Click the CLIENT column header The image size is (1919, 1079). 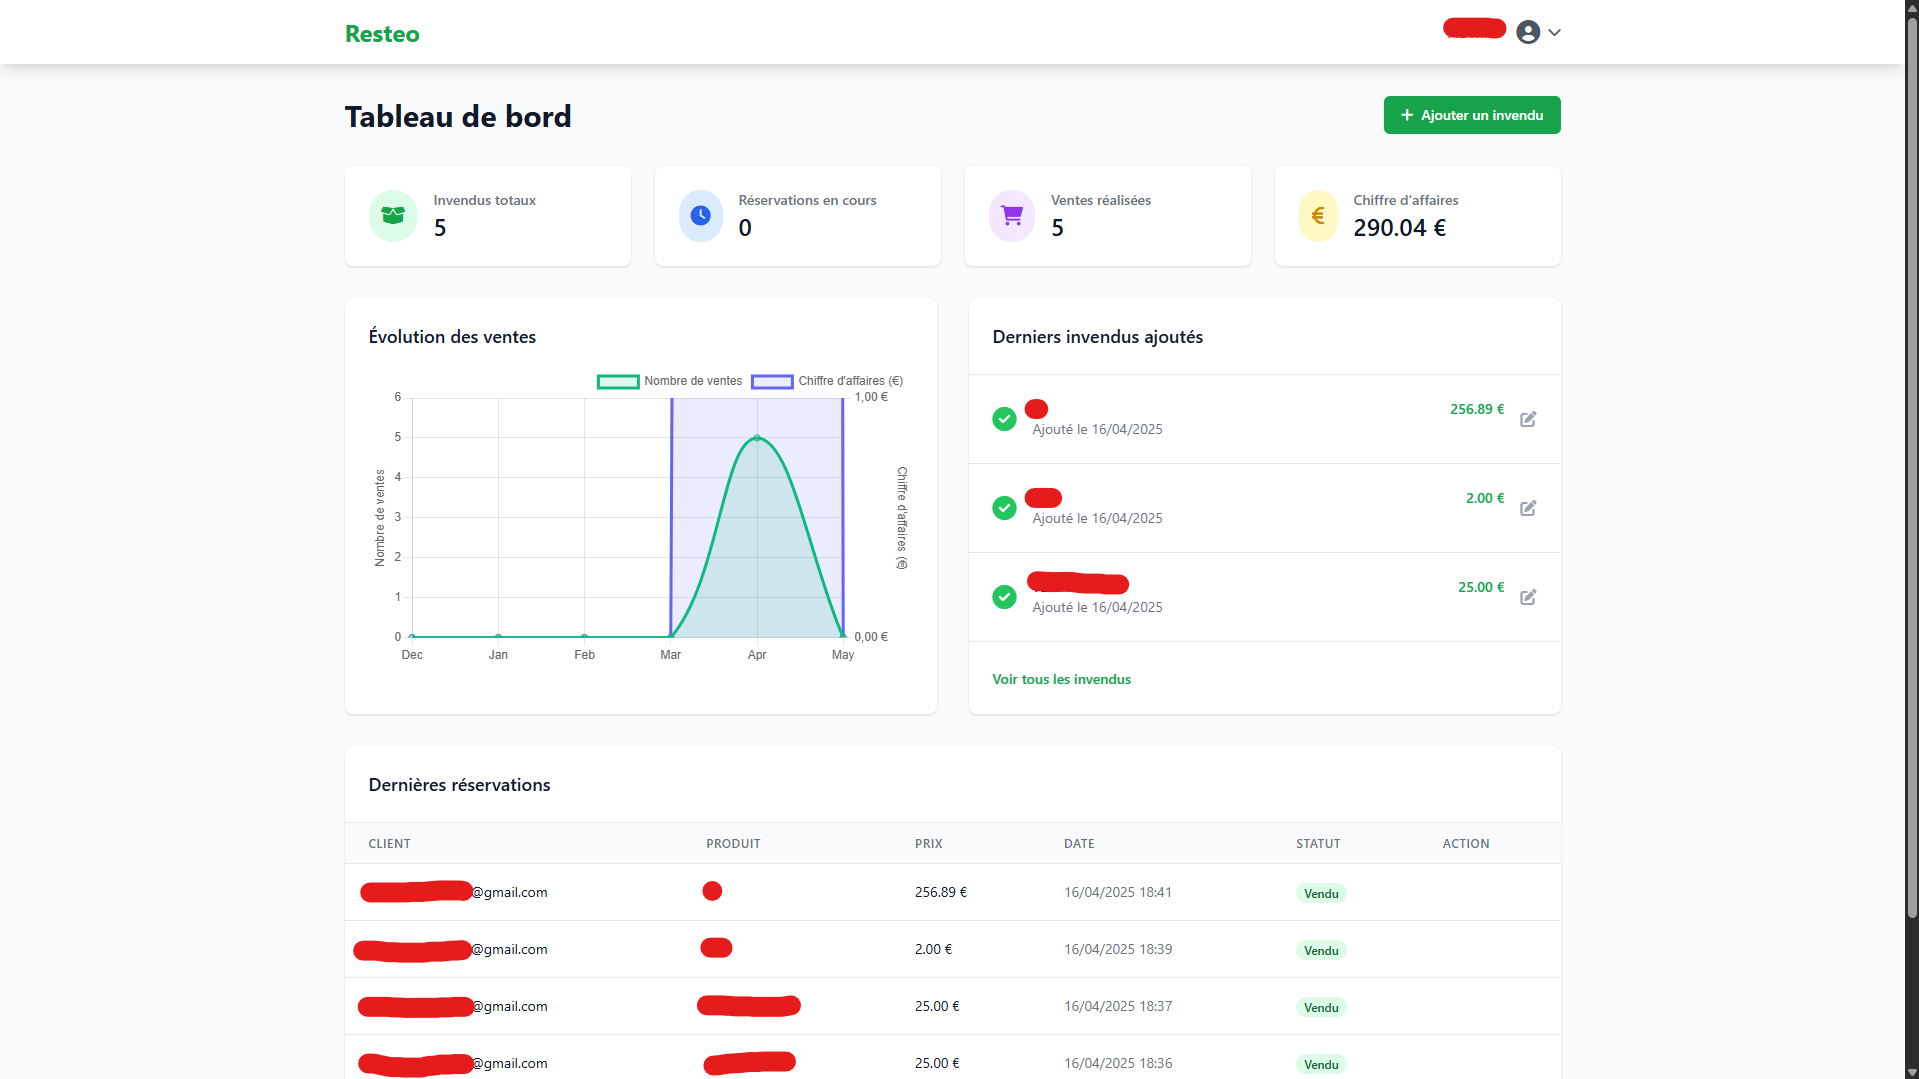[389, 844]
